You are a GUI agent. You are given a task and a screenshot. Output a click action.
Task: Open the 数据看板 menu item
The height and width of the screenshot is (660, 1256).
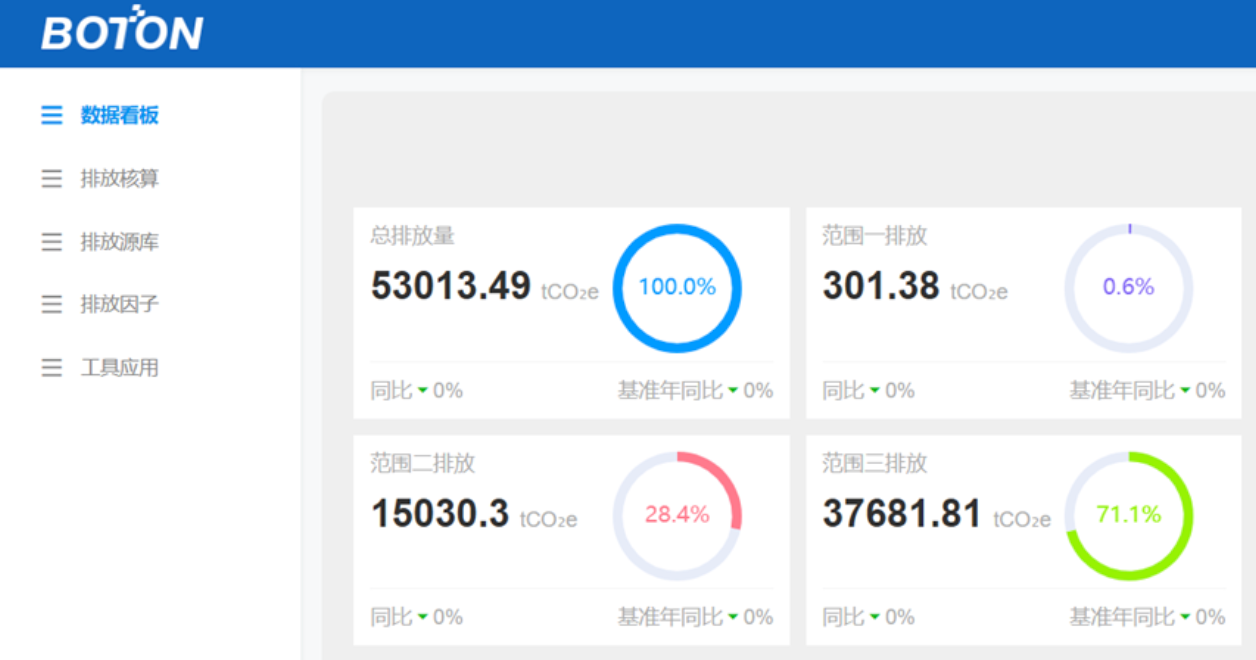(x=119, y=116)
